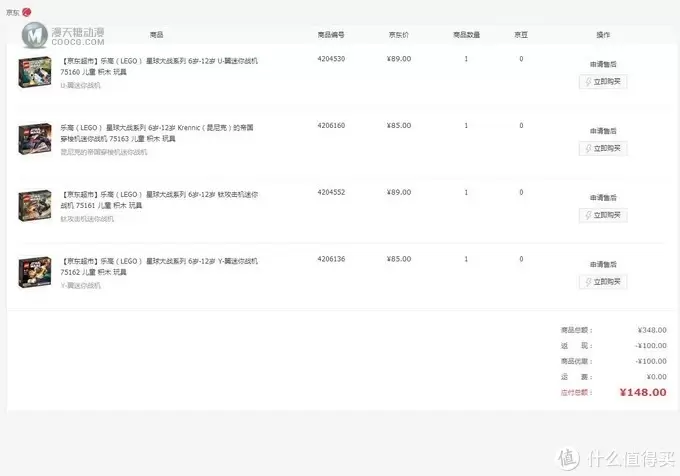The width and height of the screenshot is (680, 476).
Task: Open the Krennic shuttle 75163 product title link
Action: click(157, 133)
